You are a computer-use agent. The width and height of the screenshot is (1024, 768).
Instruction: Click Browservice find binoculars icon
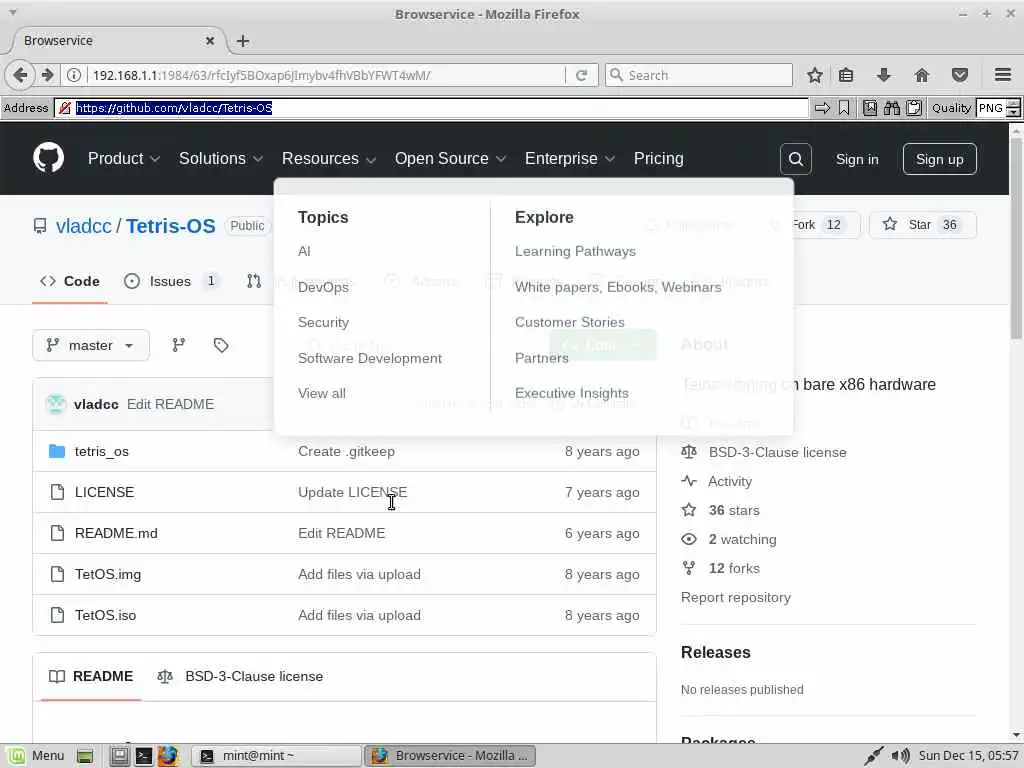pyautogui.click(x=892, y=108)
